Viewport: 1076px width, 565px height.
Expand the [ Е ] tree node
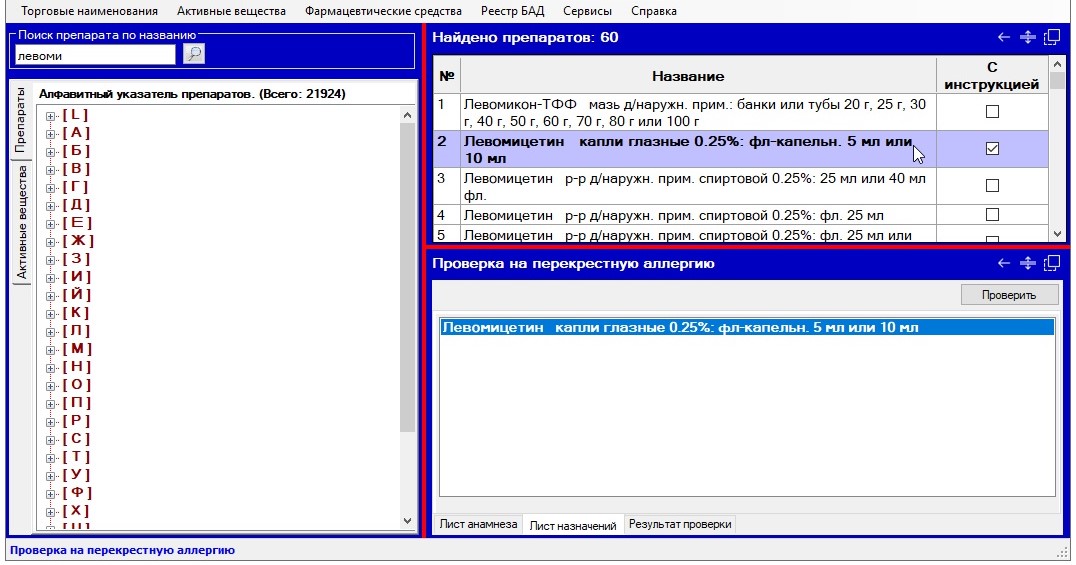[50, 224]
